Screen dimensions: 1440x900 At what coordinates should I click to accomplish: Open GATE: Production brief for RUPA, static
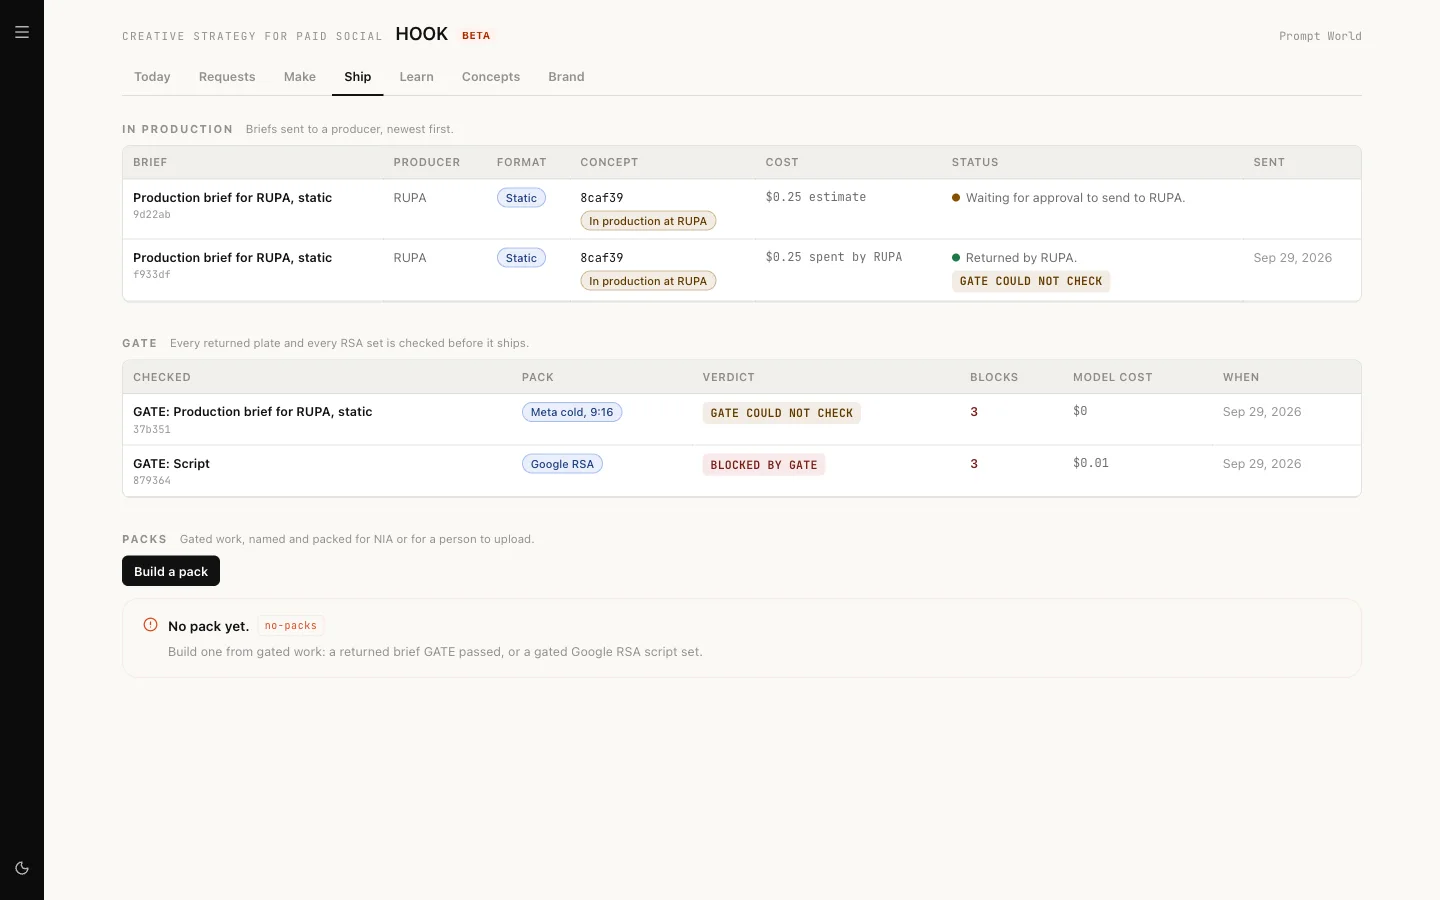(x=253, y=412)
